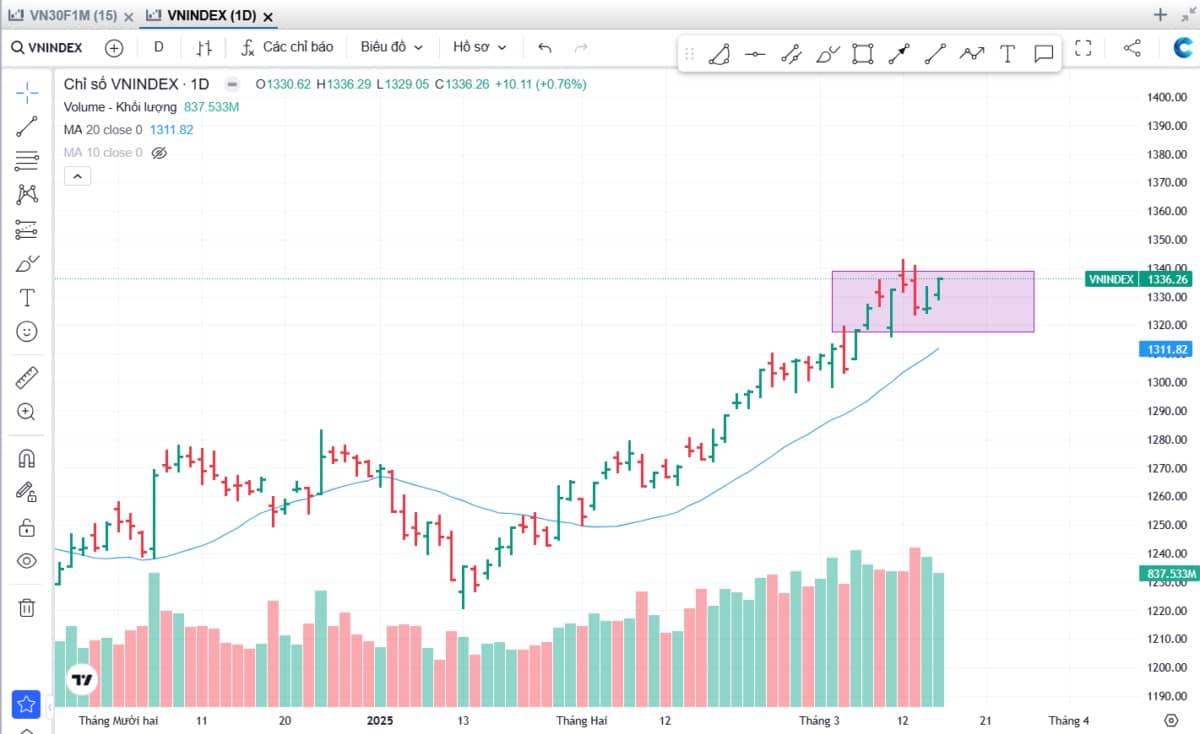Select the text annotation tool in left sidebar
This screenshot has height=734, width=1200.
coord(27,298)
